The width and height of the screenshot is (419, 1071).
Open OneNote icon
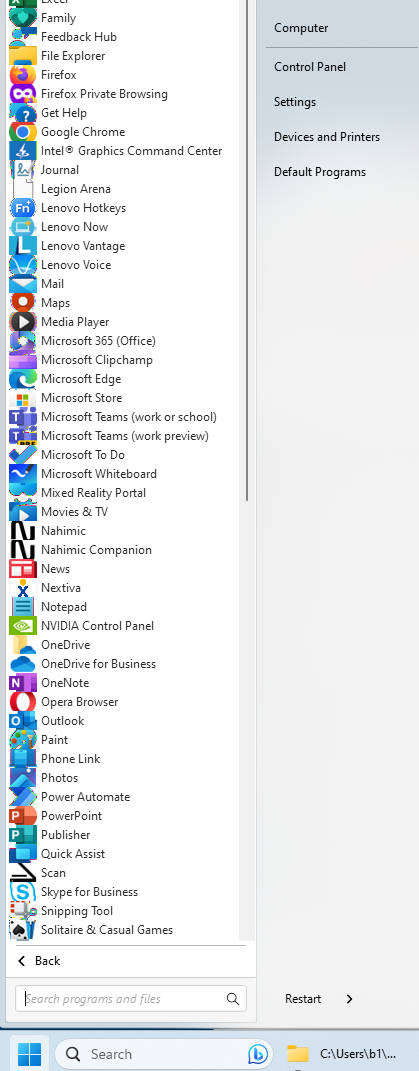23,683
